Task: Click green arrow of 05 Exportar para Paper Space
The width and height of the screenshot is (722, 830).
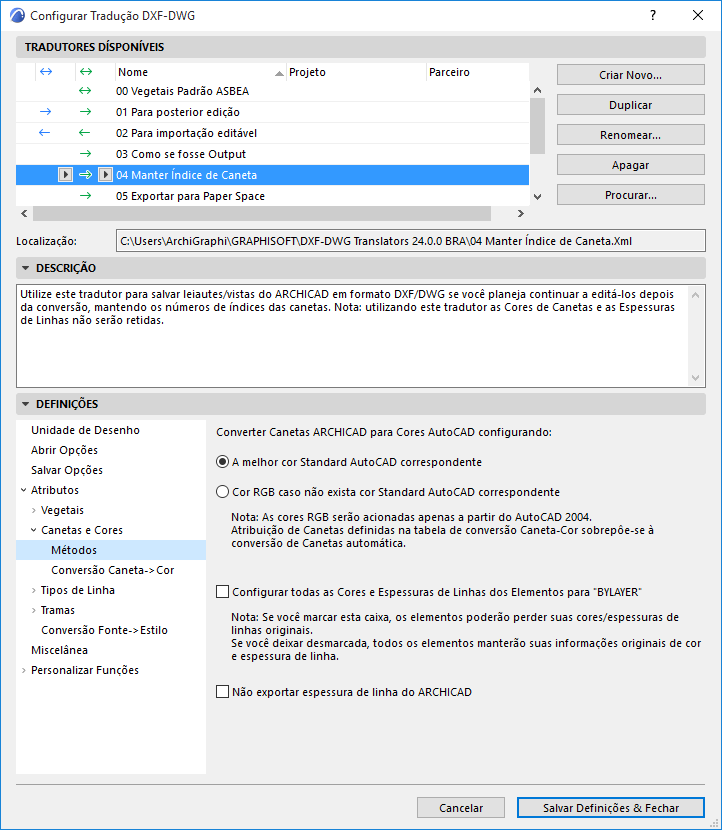Action: (85, 196)
